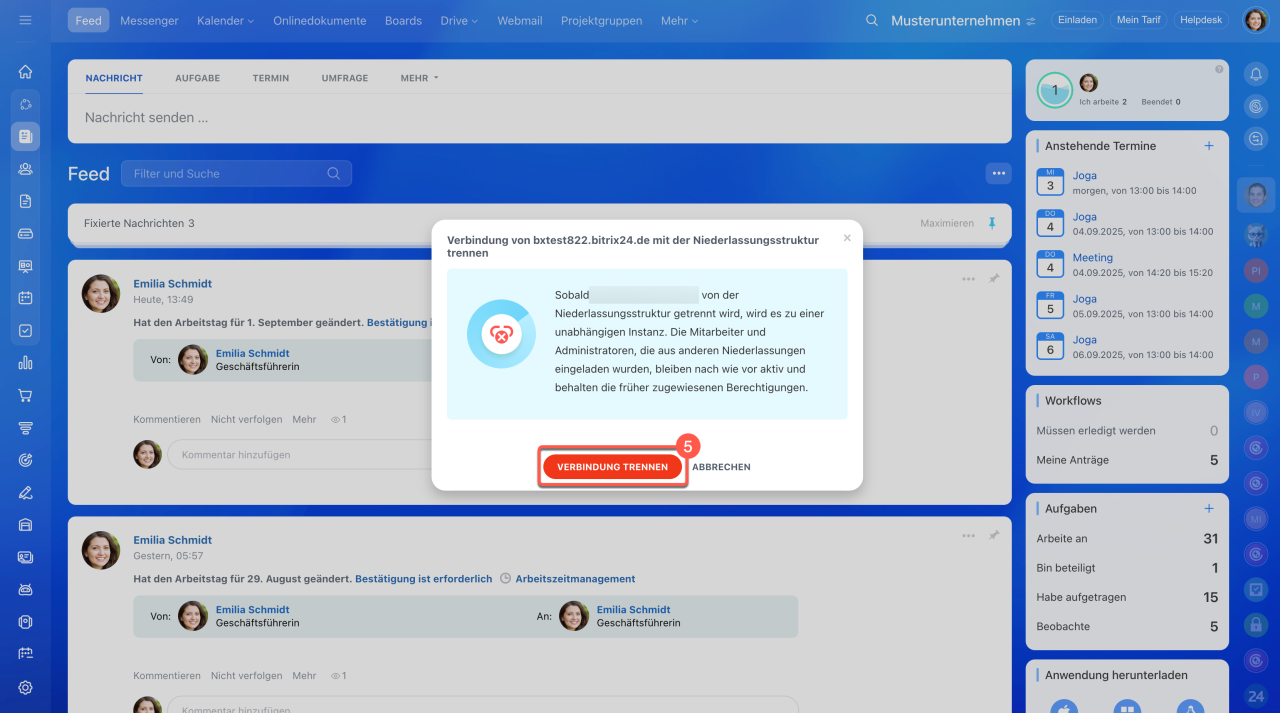Open the shopping cart icon in sidebar
Viewport: 1280px width, 713px height.
pos(25,395)
